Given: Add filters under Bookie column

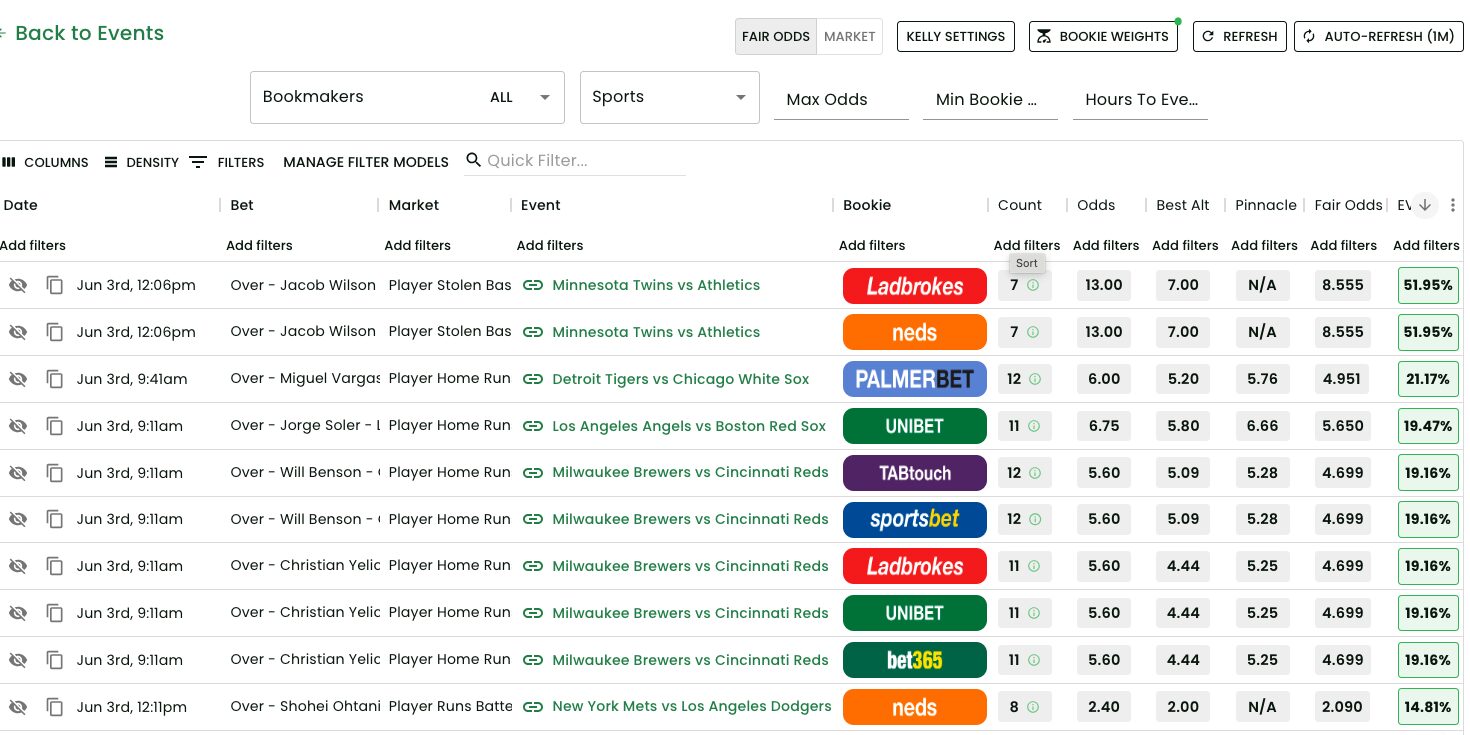Looking at the screenshot, I should pyautogui.click(x=872, y=245).
